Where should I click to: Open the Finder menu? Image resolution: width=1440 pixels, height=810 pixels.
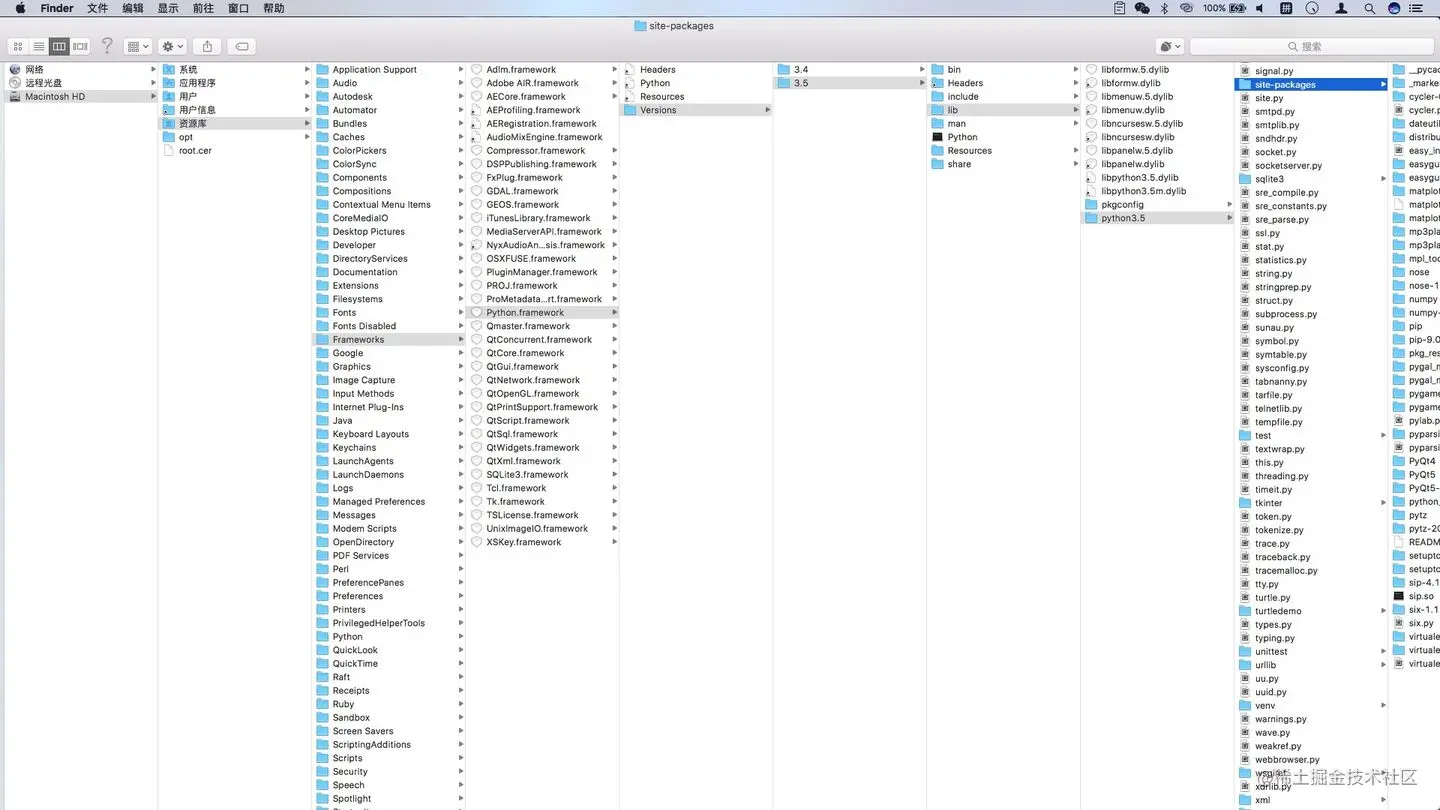(x=57, y=8)
